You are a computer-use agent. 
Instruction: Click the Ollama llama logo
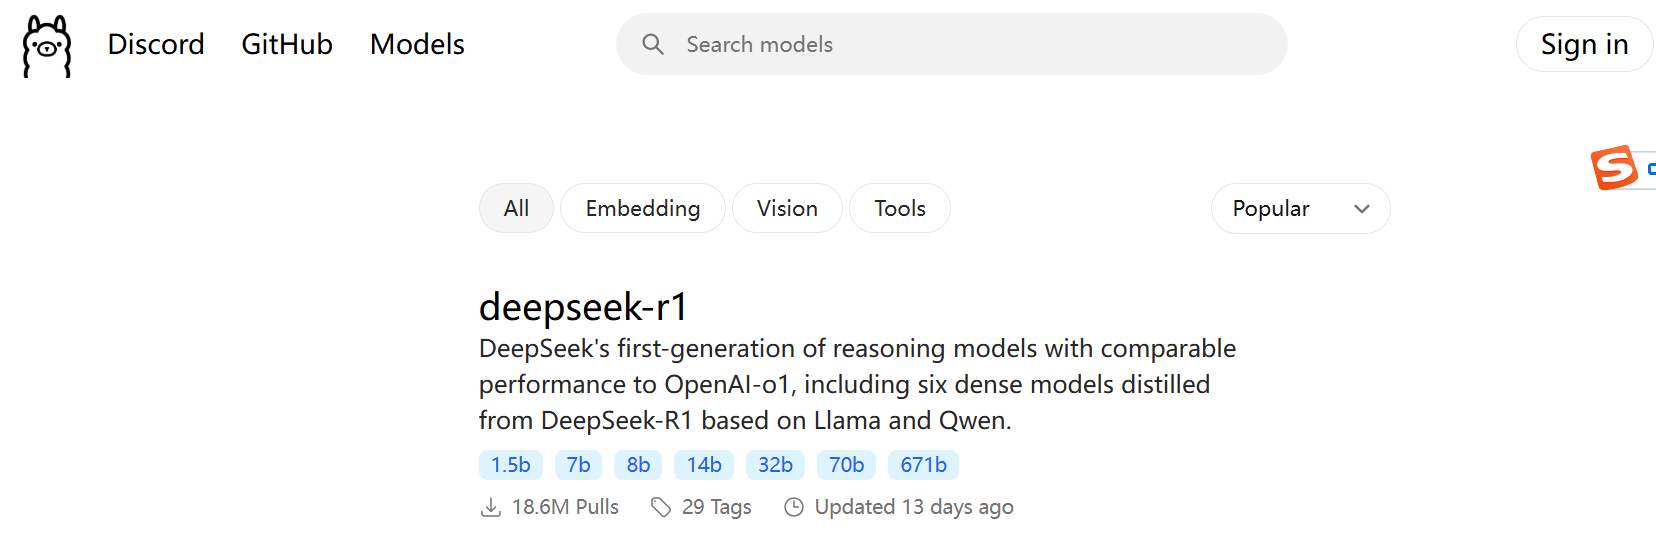click(47, 46)
